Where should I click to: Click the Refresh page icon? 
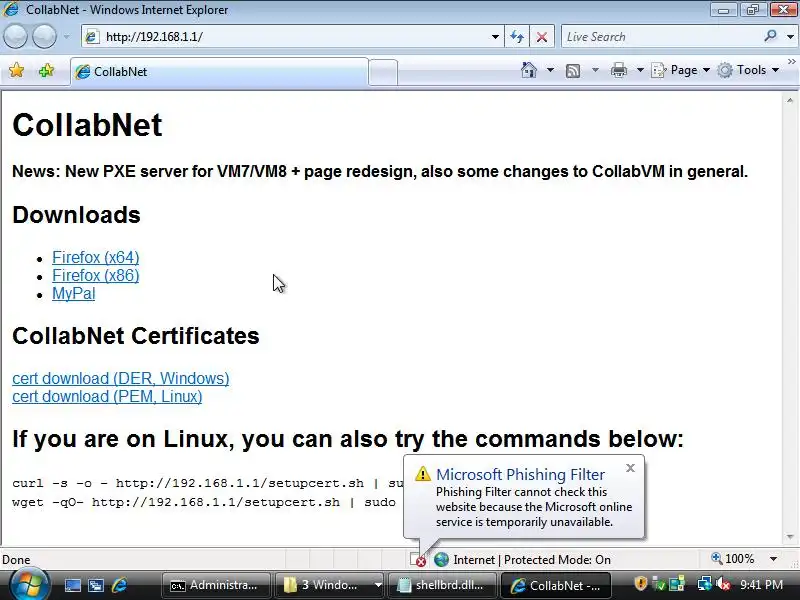pyautogui.click(x=517, y=37)
